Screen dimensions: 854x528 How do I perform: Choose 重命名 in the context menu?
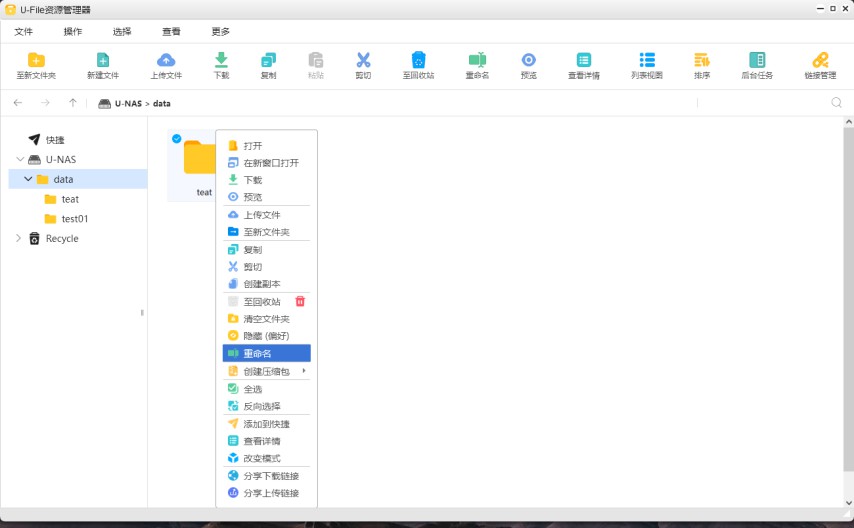[266, 353]
